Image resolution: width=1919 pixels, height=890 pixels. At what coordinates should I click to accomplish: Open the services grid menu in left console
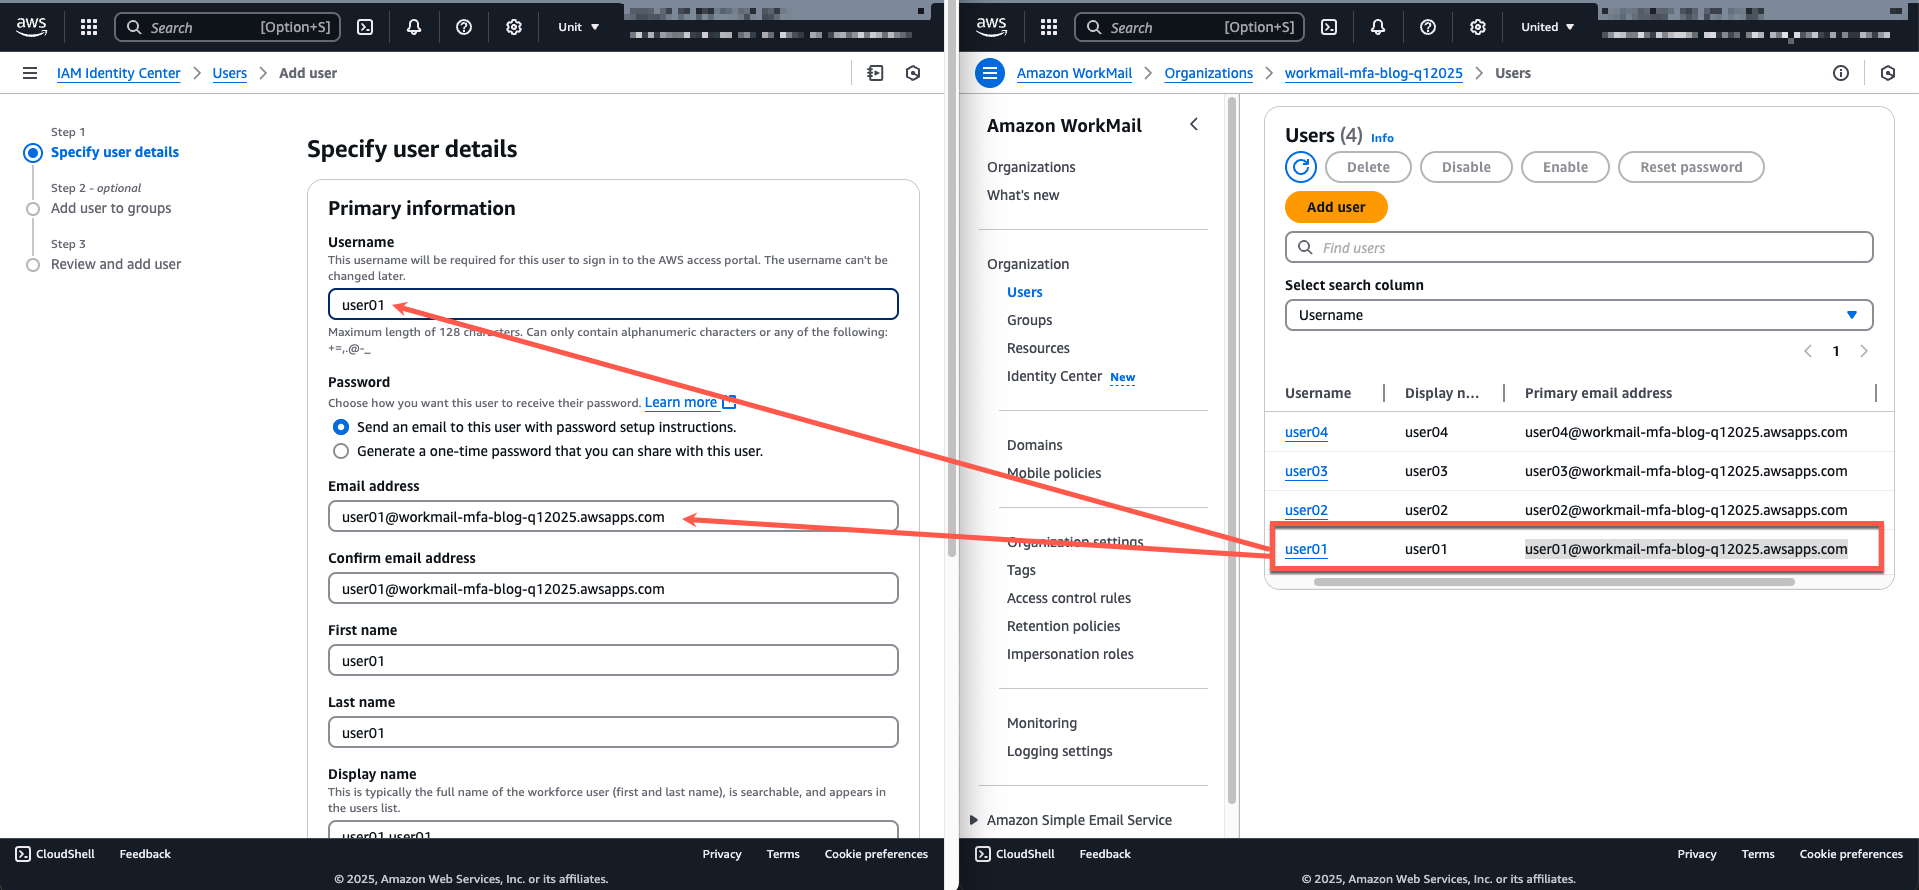(x=89, y=27)
